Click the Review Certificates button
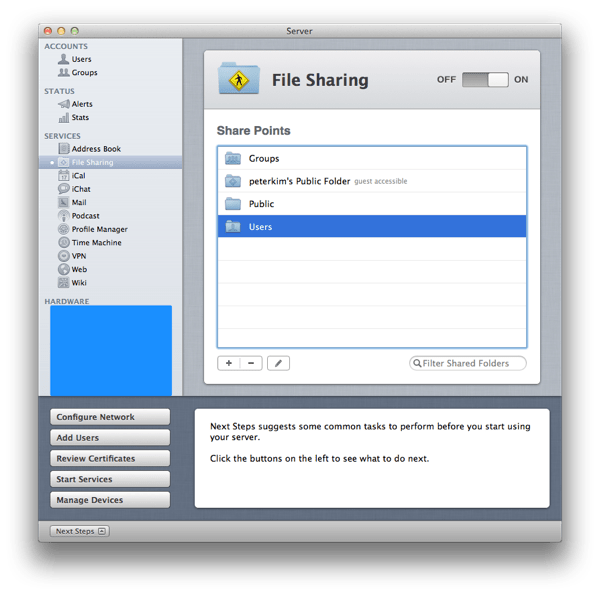Screen dimensions: 600x595 pos(110,458)
